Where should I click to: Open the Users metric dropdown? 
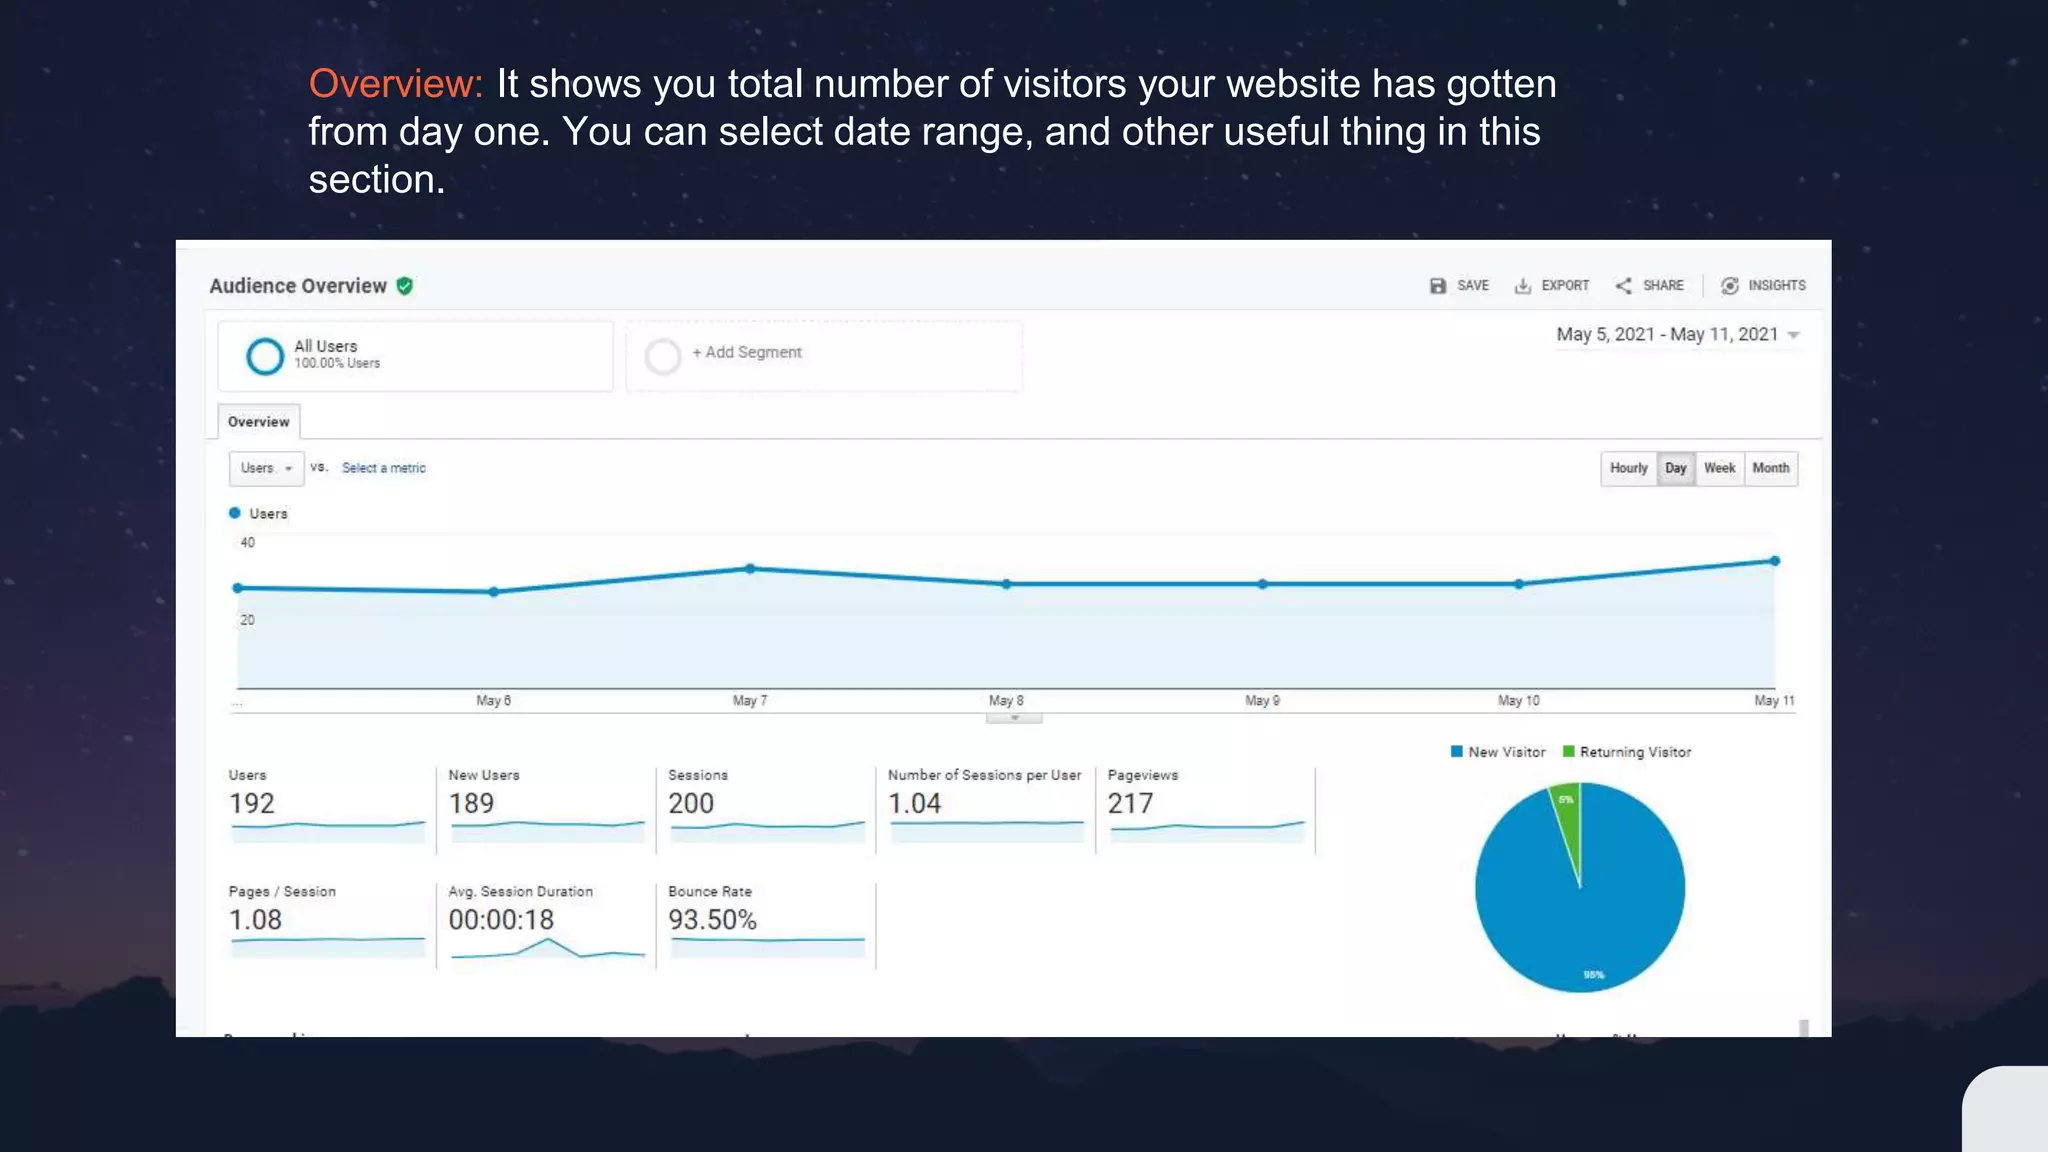[x=266, y=468]
